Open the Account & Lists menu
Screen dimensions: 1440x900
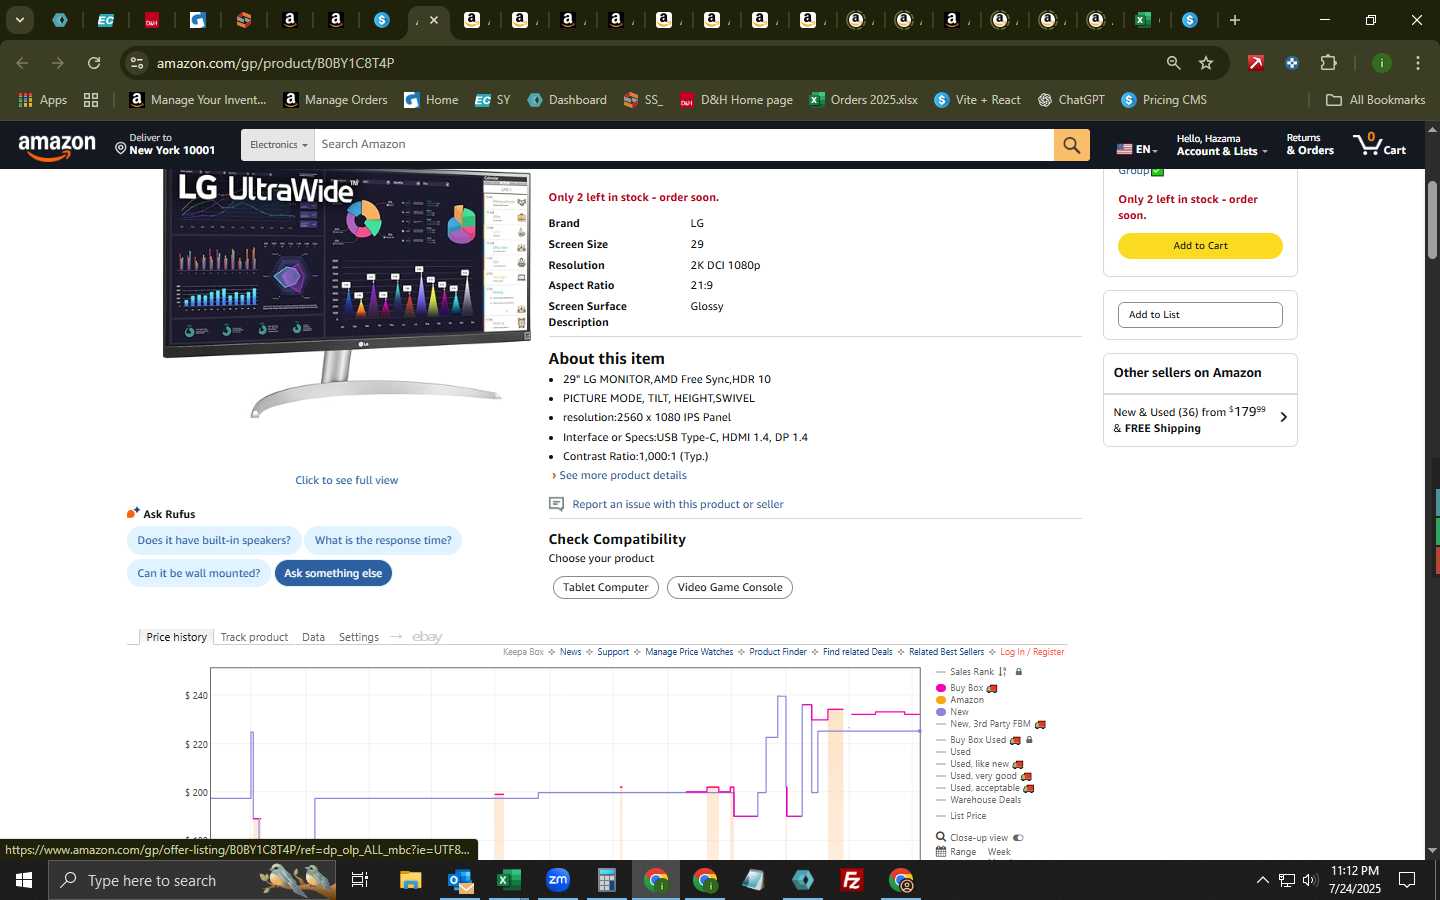(x=1221, y=145)
